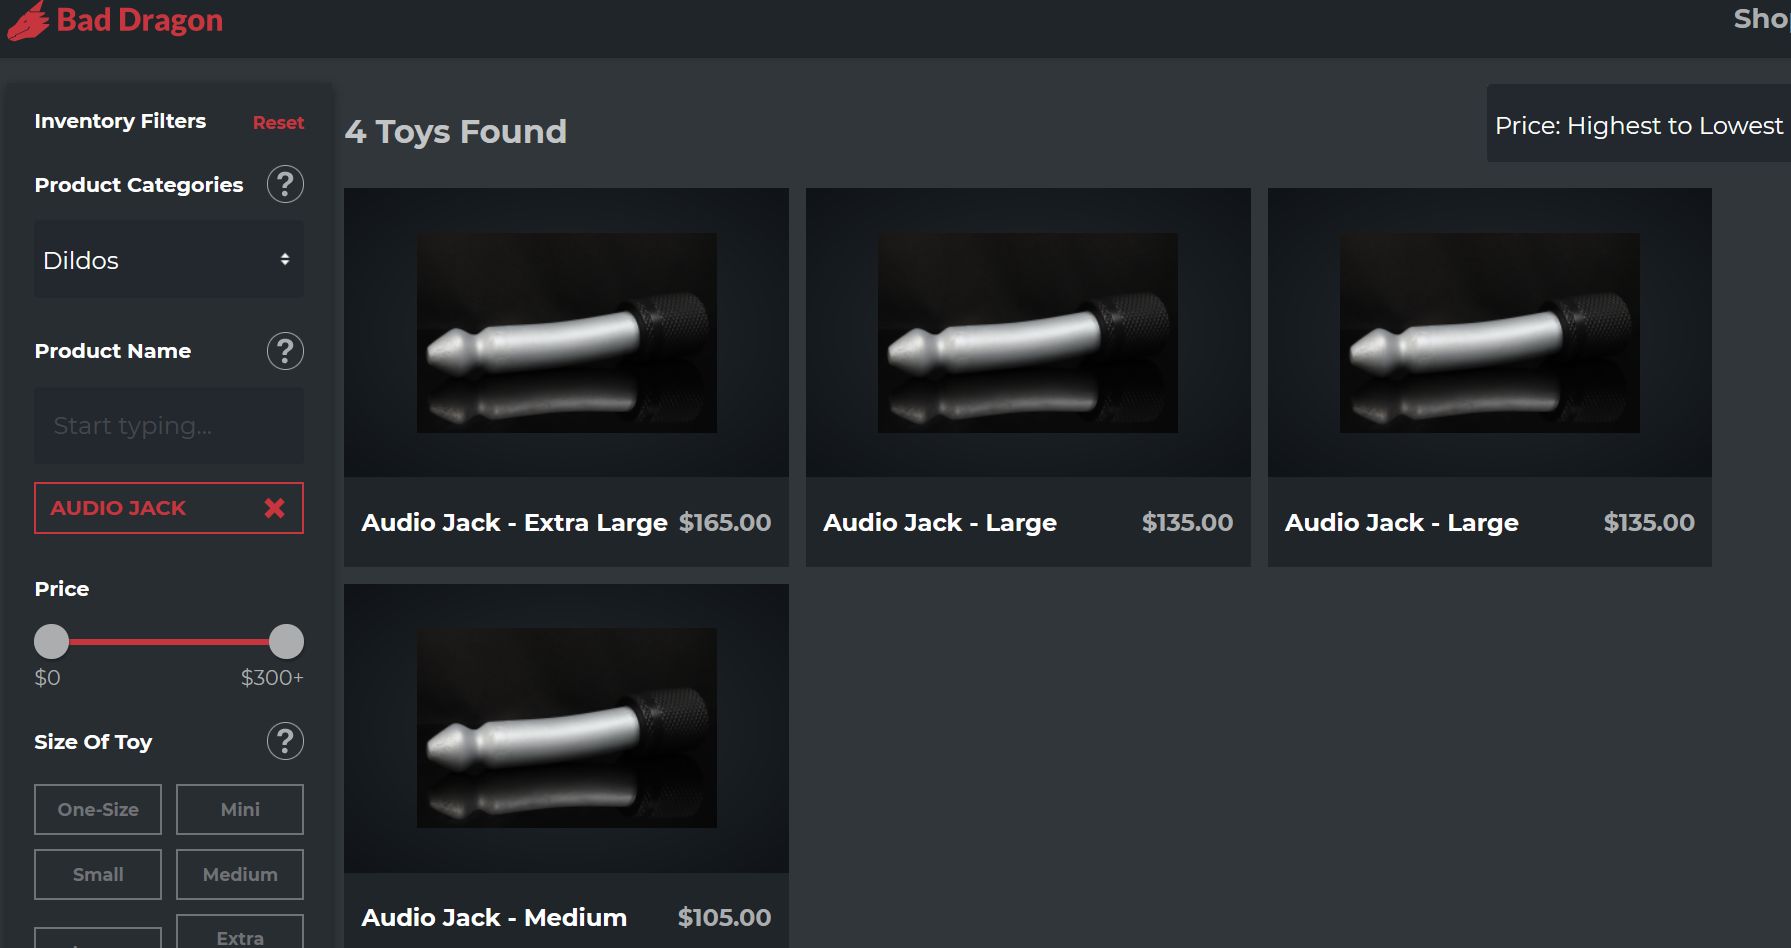This screenshot has width=1791, height=948.
Task: Enable the Medium size filter
Action: coord(240,874)
